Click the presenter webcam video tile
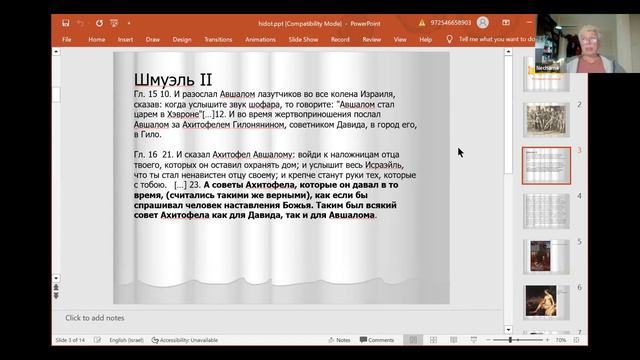 (587, 43)
